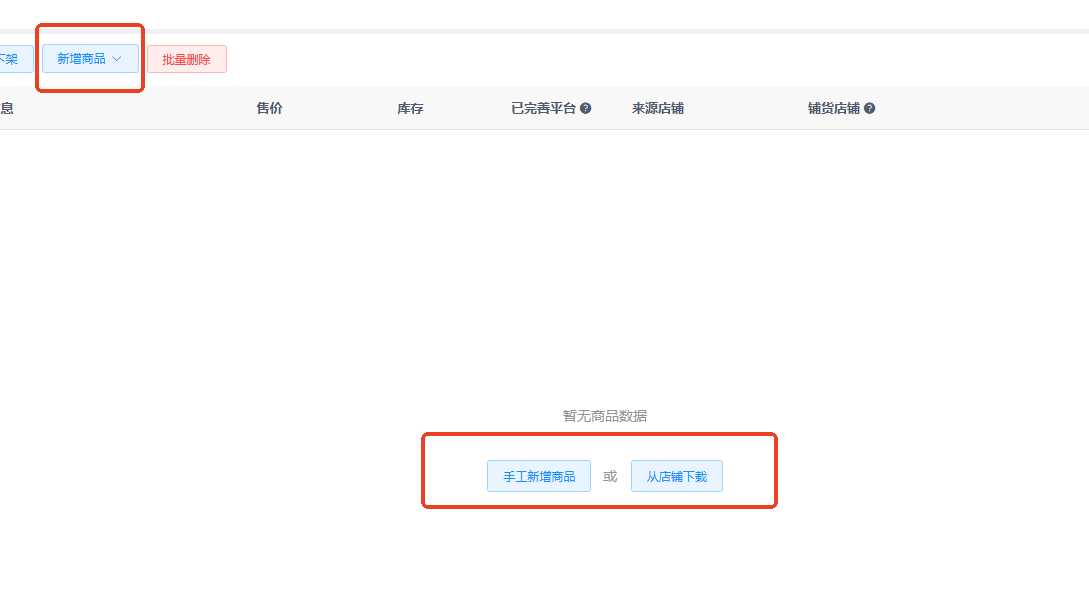Click the help icon beside 铺货店铺
Image resolution: width=1089 pixels, height=613 pixels.
(x=870, y=108)
